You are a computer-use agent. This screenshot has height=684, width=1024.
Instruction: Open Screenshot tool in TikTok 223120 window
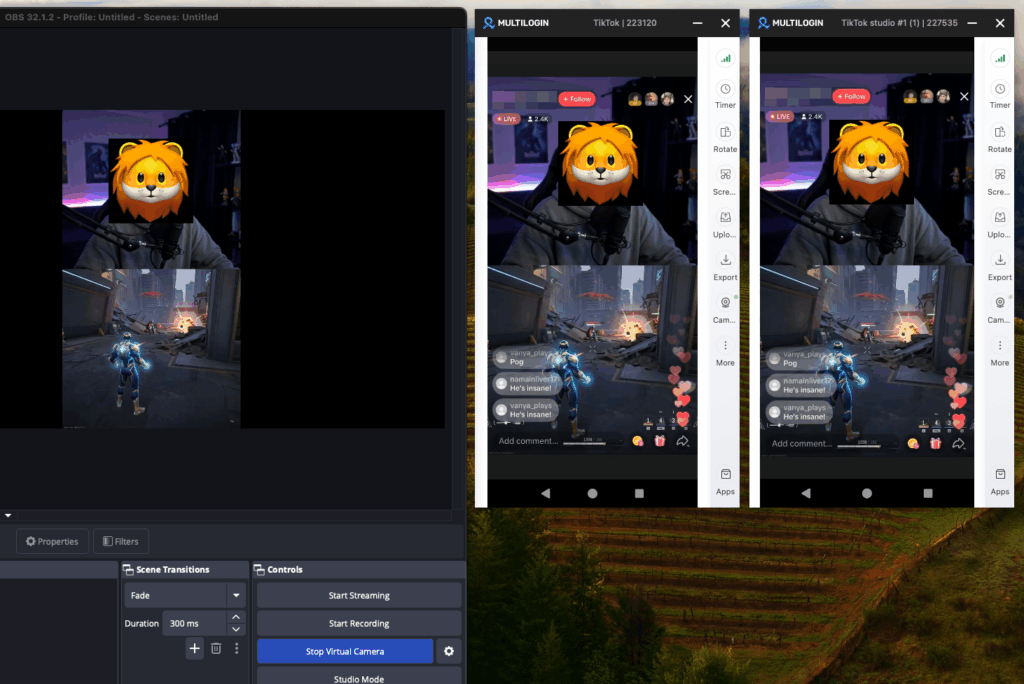click(725, 181)
